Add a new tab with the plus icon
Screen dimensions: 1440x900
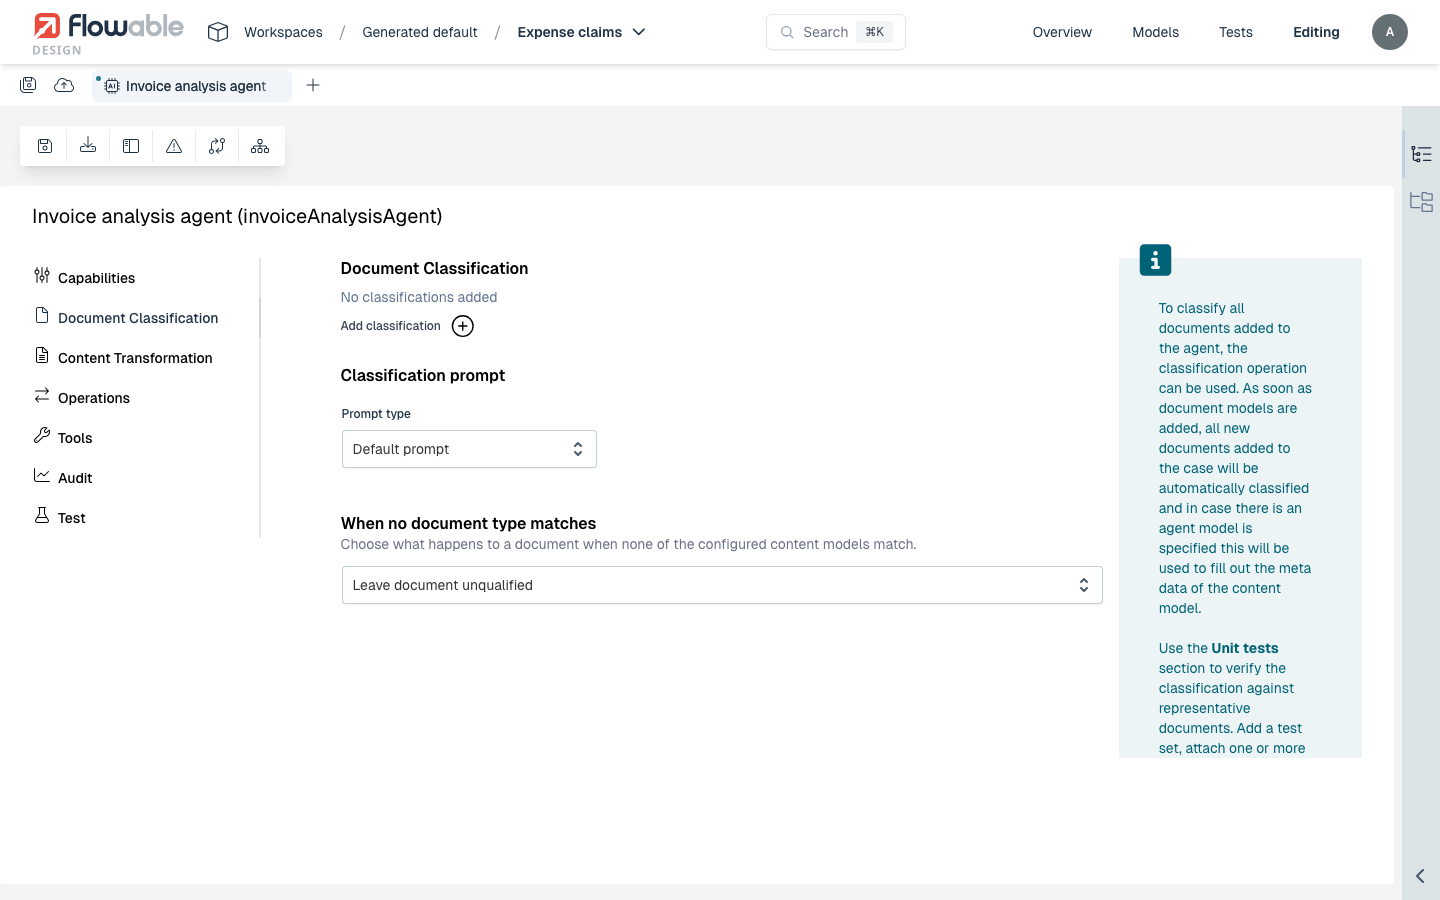point(313,85)
